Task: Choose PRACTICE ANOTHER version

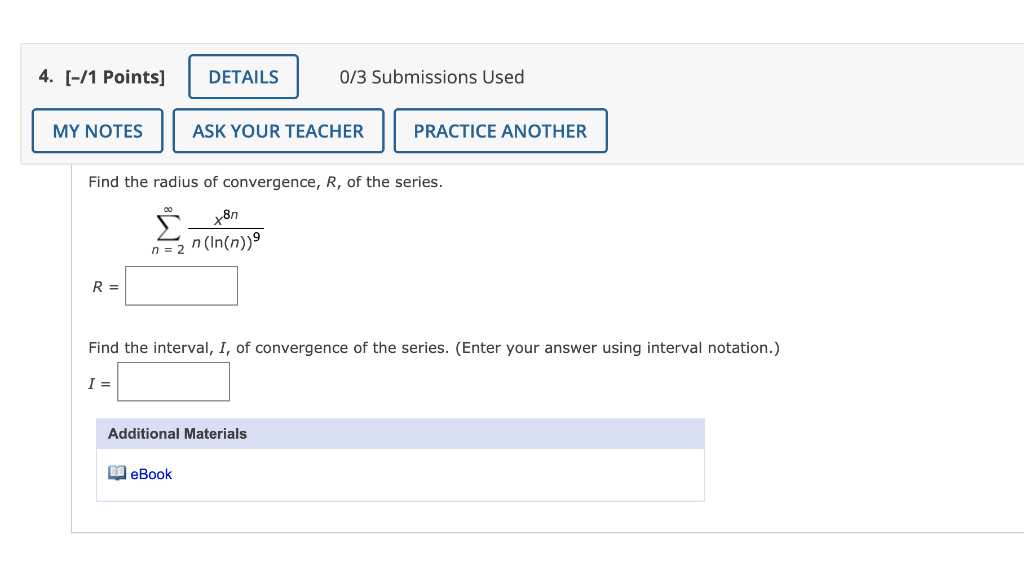Action: (500, 131)
